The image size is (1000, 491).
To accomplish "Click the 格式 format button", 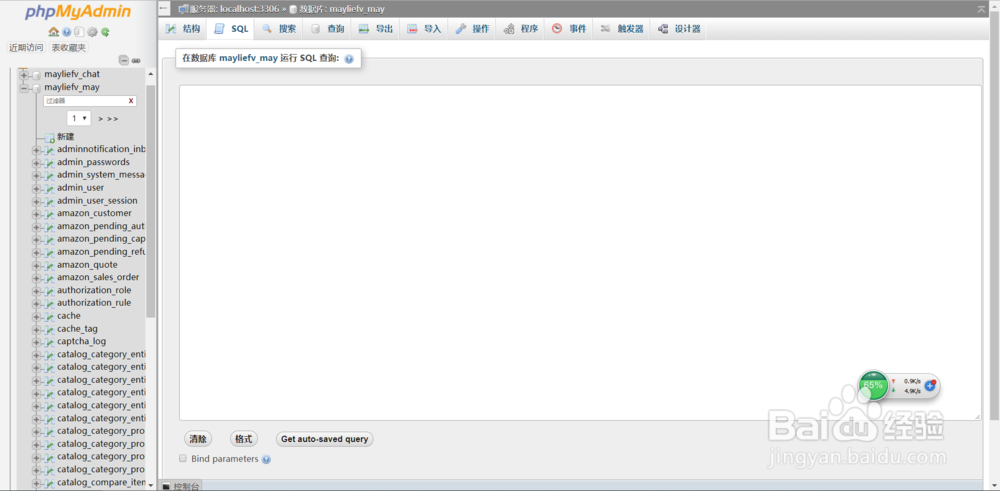I will pyautogui.click(x=244, y=439).
